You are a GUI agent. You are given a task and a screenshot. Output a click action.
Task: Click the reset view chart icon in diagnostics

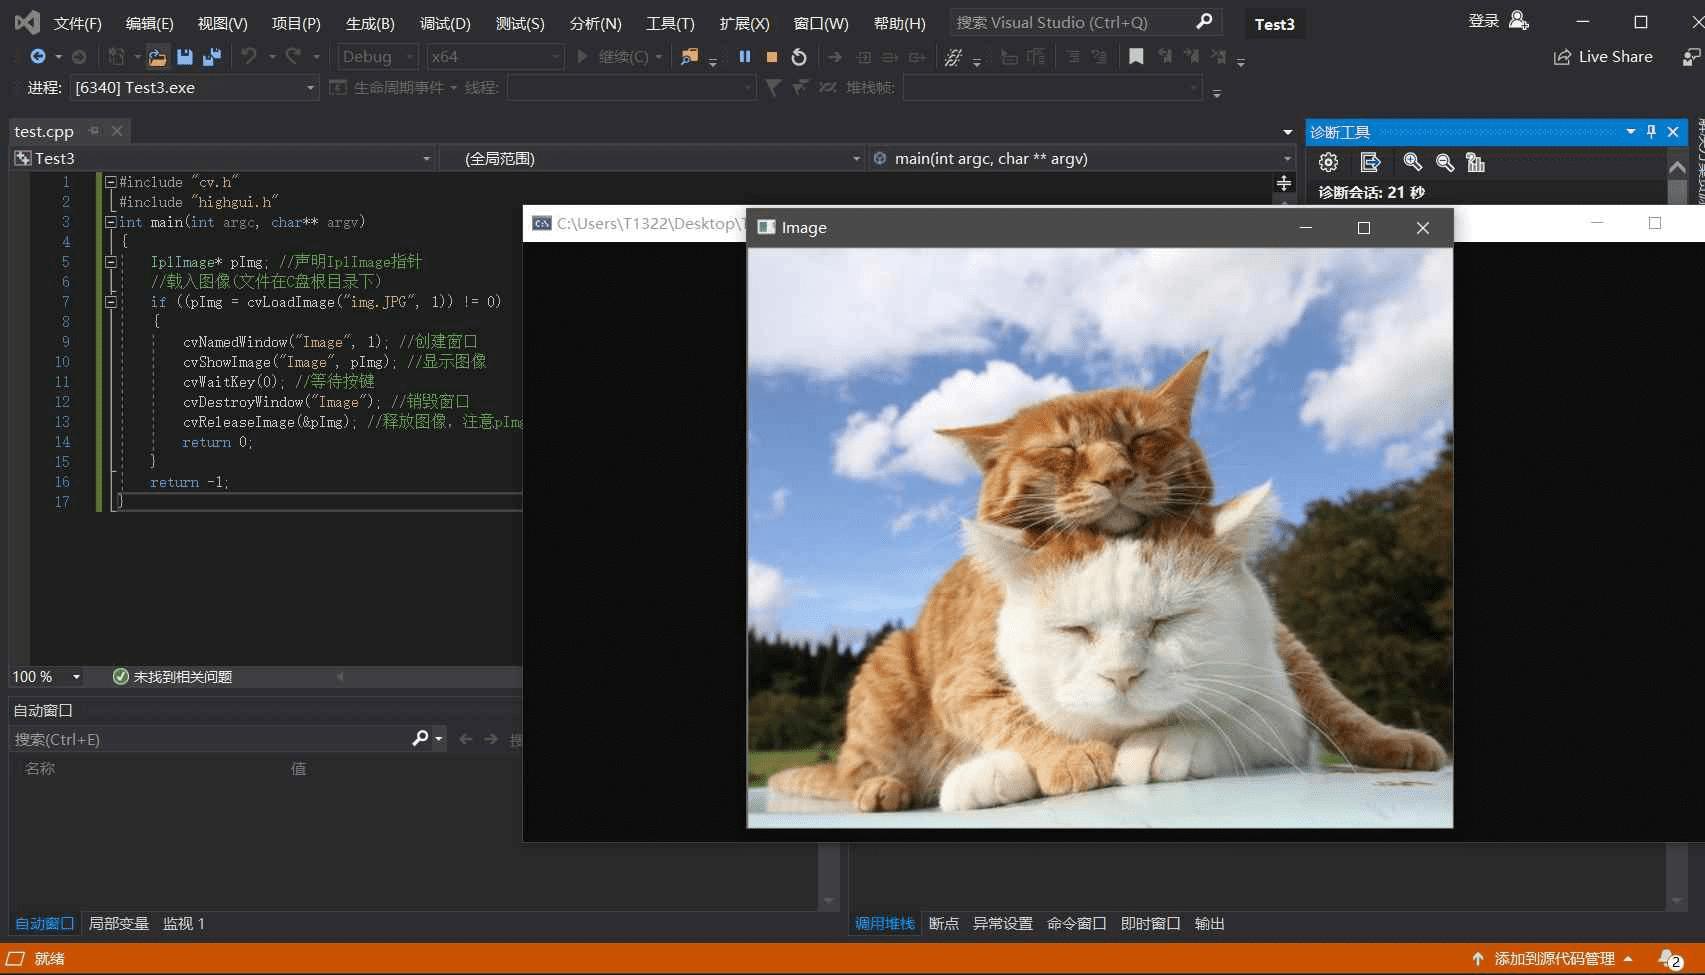coord(1475,162)
